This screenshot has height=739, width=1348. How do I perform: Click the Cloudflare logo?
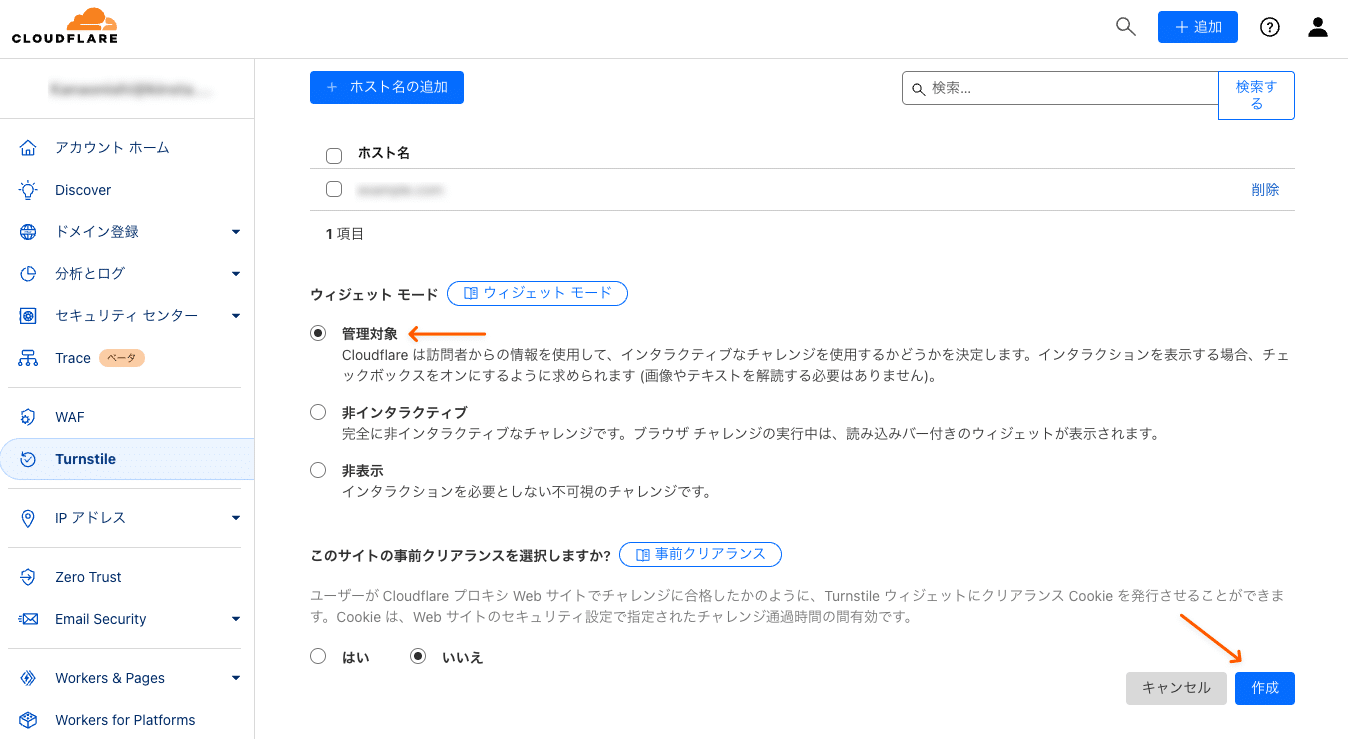65,27
